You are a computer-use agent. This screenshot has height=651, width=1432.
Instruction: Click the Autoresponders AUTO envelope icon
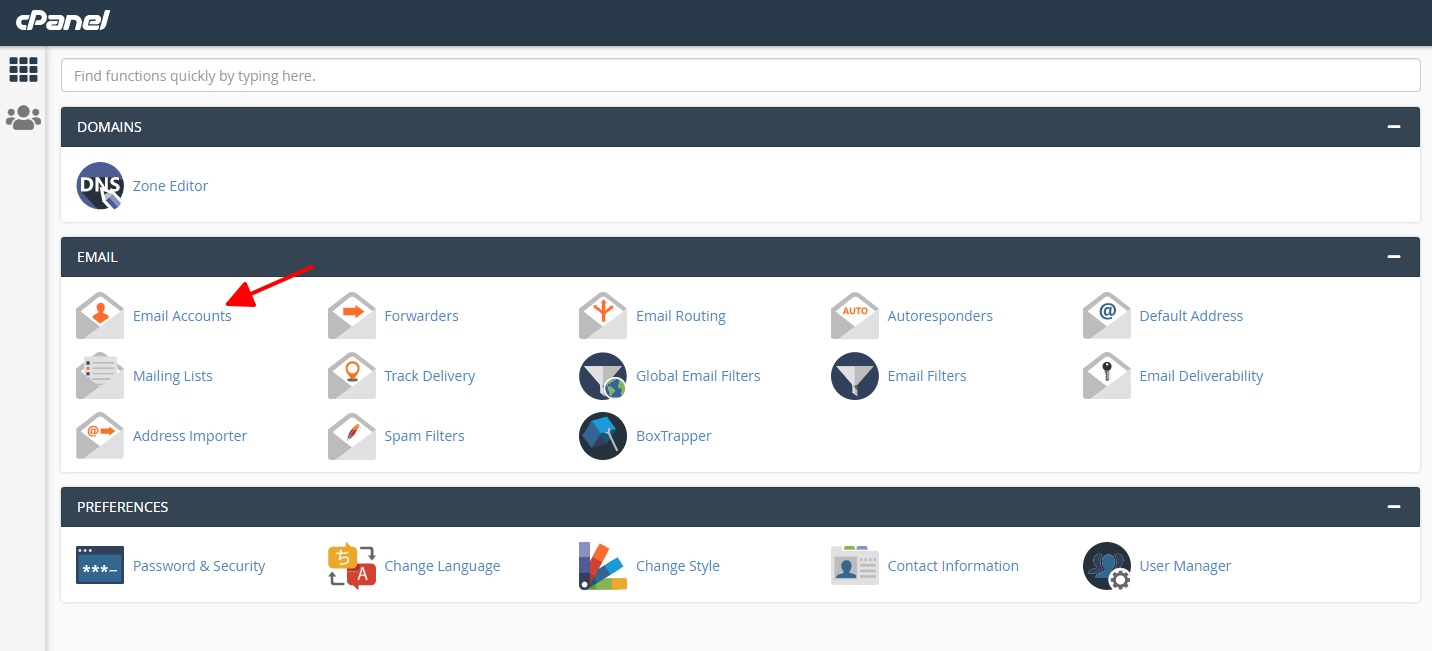click(x=855, y=316)
